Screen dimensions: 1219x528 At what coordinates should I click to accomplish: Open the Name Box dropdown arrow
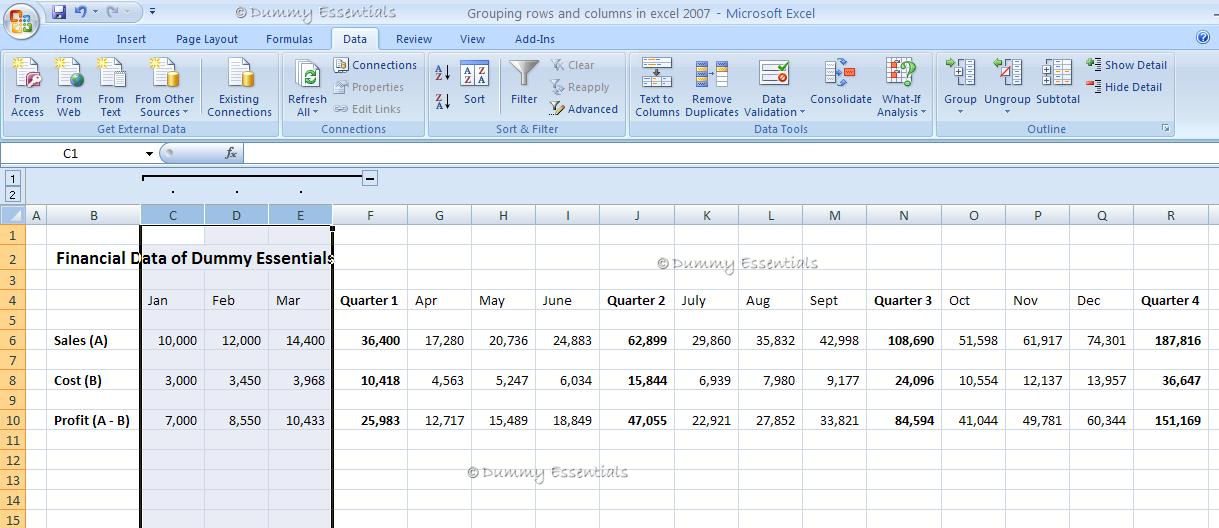(x=149, y=154)
